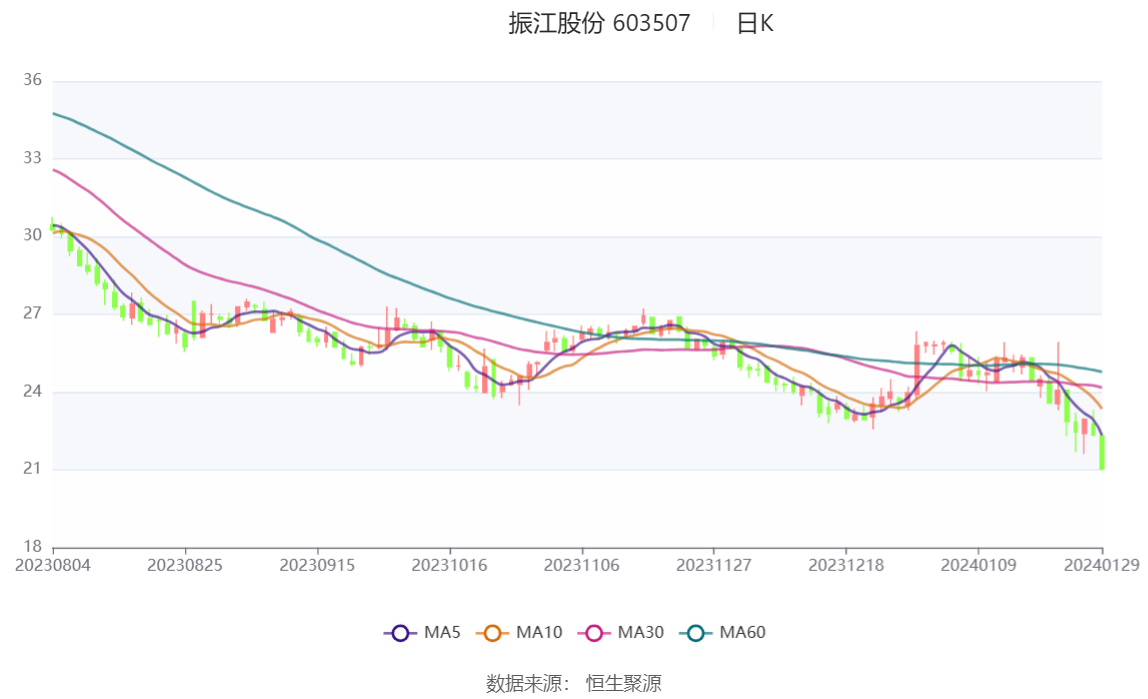Click the x-axis date label 20240129
The height and width of the screenshot is (699, 1148).
[x=1102, y=565]
